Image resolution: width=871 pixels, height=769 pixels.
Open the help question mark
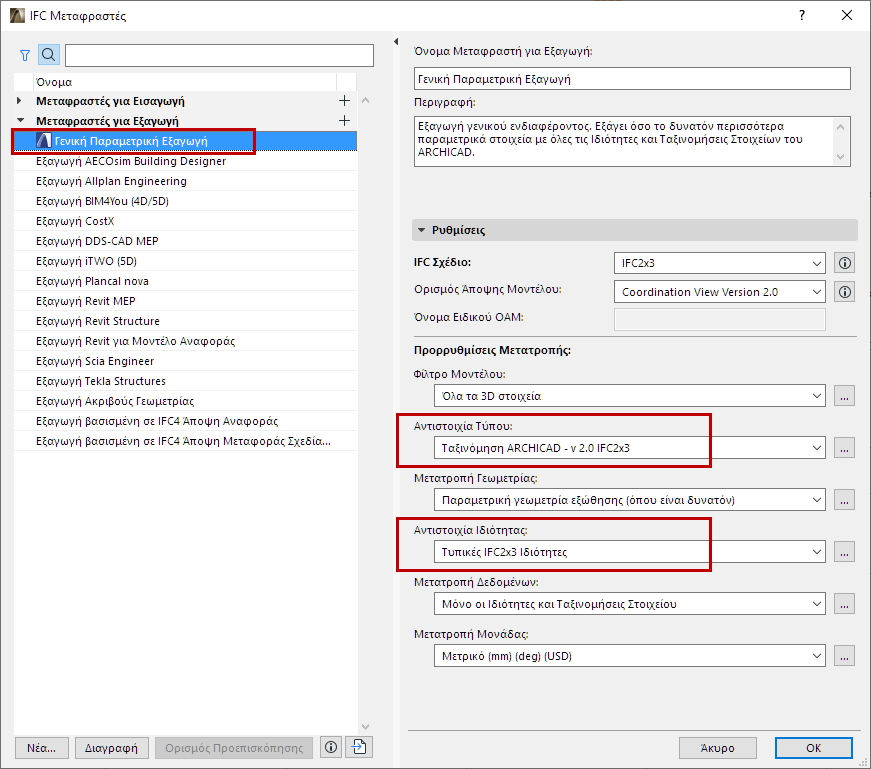[x=802, y=15]
